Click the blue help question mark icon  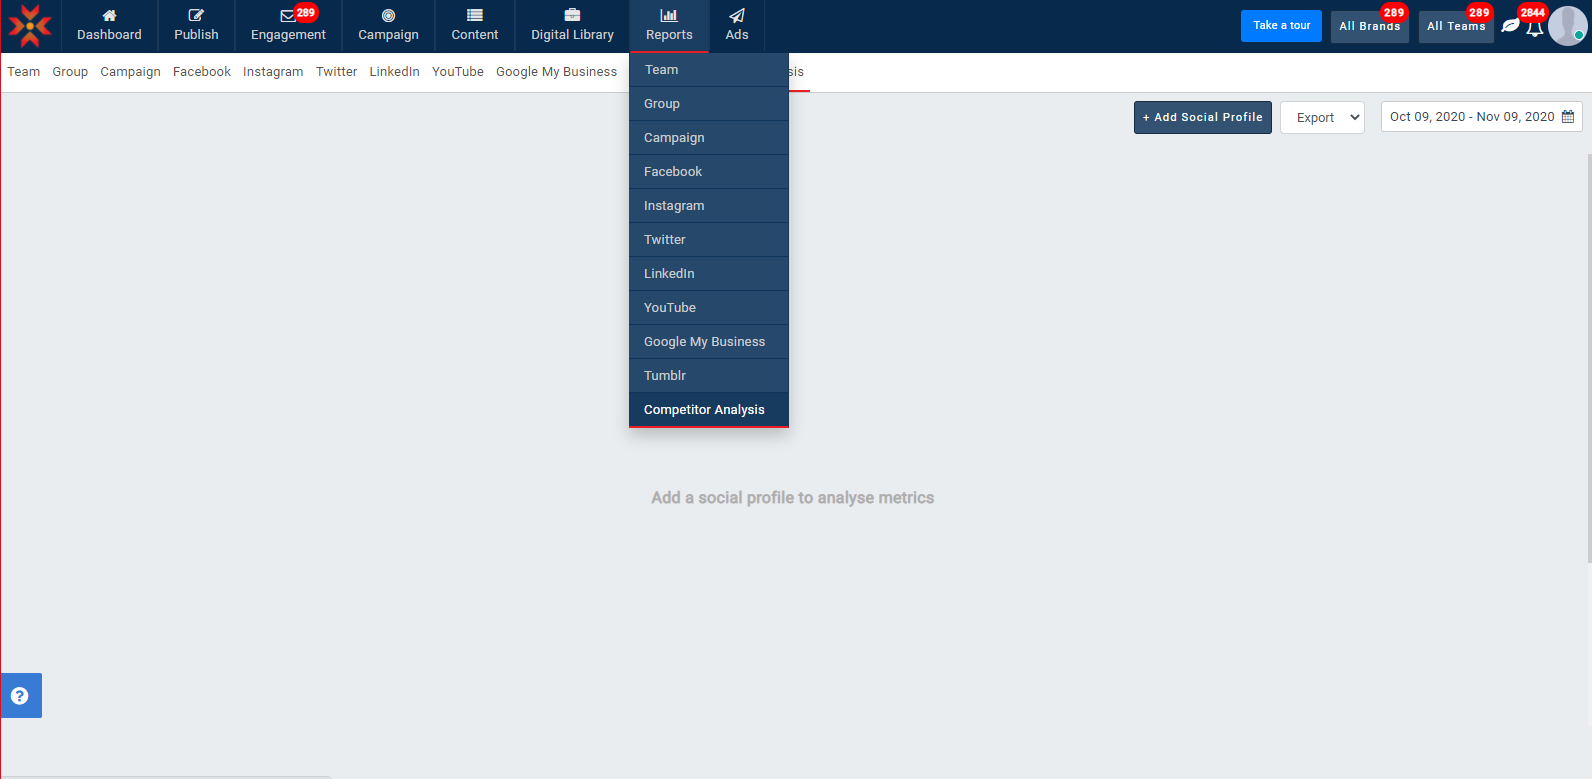[x=20, y=696]
